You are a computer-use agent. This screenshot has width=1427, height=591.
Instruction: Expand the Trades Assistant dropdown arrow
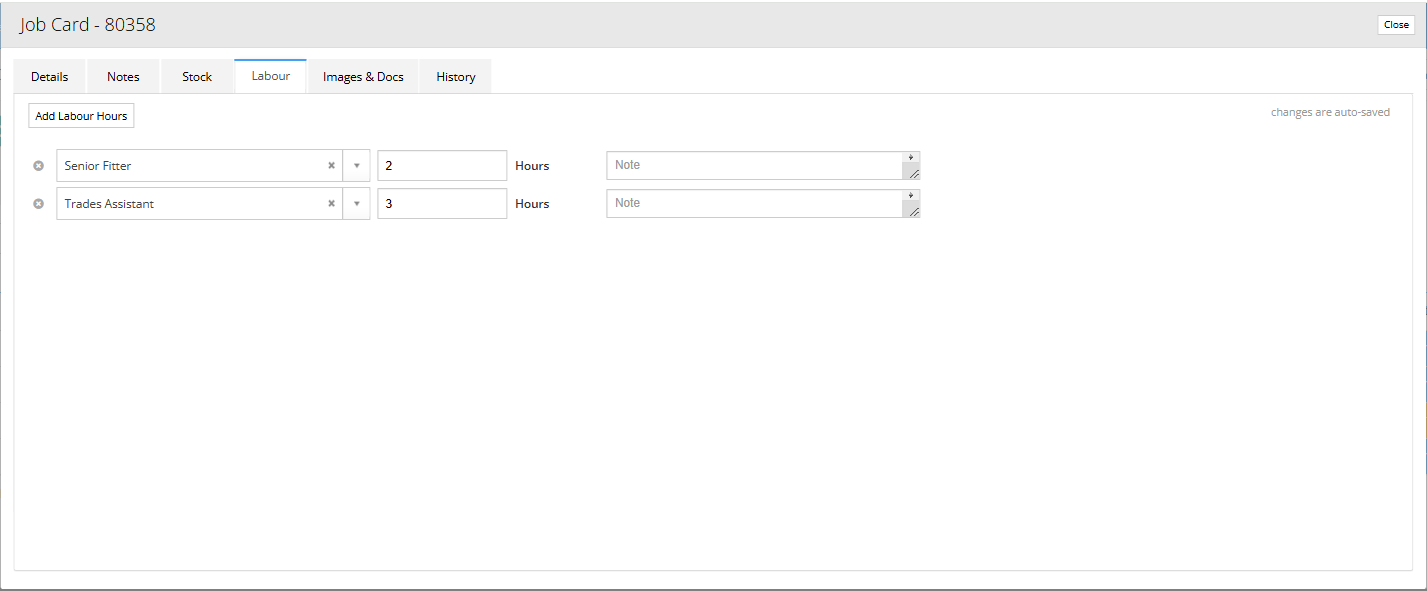(x=356, y=204)
